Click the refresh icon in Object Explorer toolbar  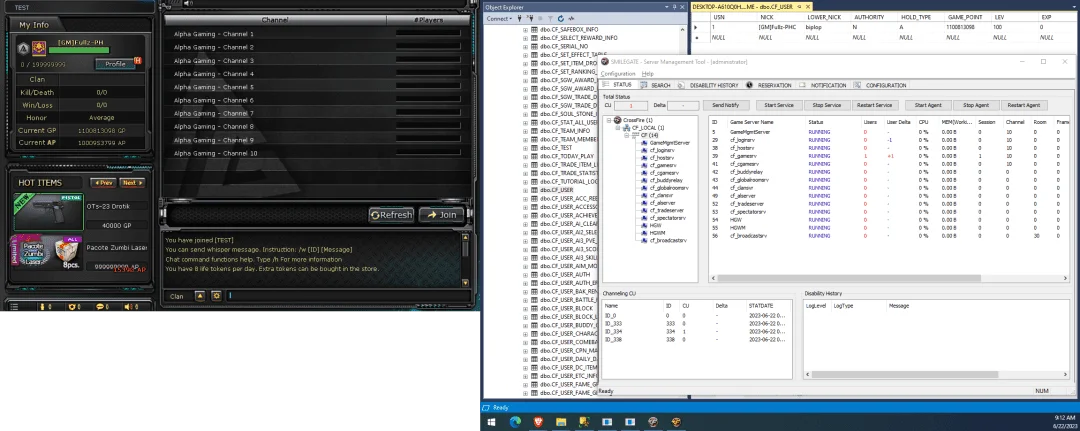click(x=561, y=19)
